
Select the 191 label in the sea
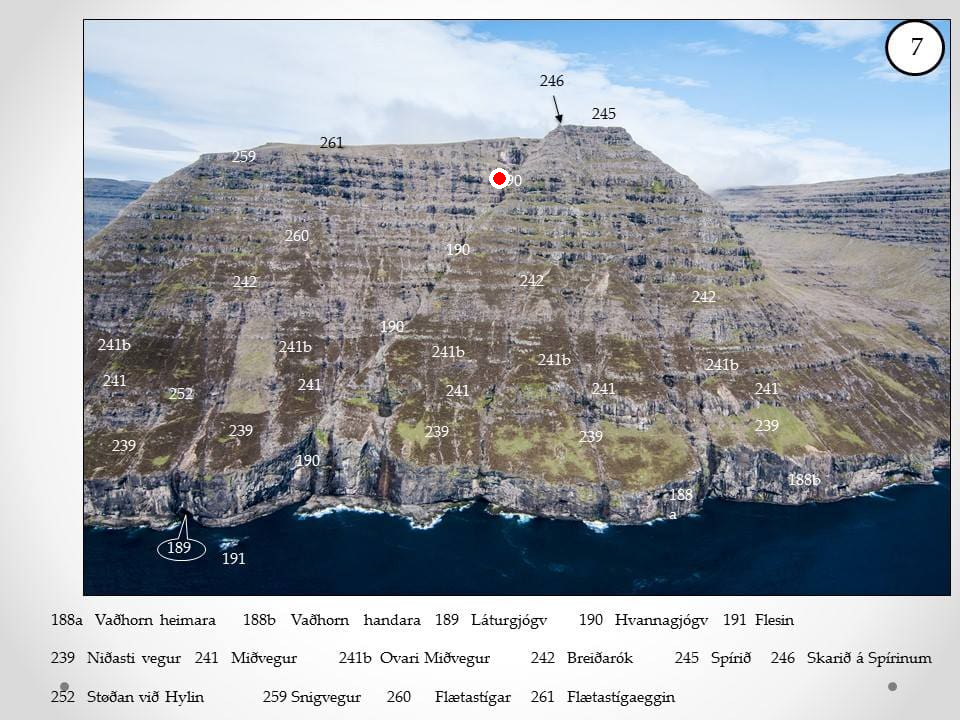[x=233, y=559]
